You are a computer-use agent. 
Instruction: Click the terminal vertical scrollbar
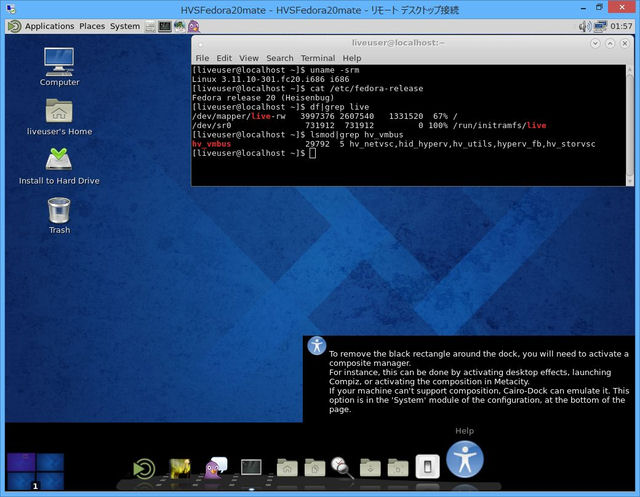pyautogui.click(x=630, y=124)
